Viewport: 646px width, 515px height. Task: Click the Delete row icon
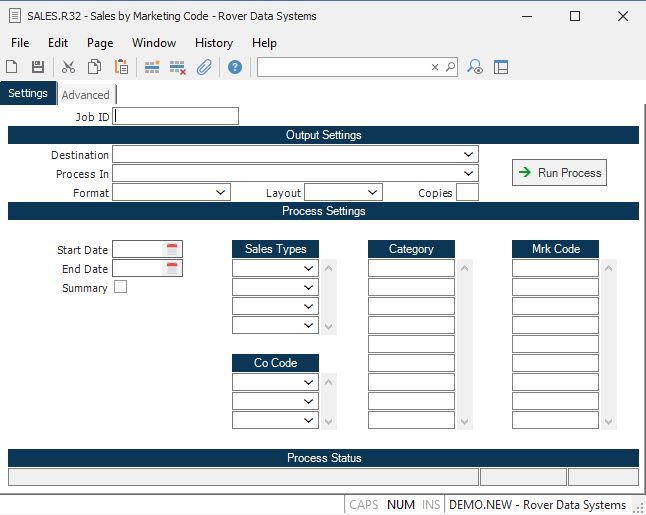coord(178,67)
